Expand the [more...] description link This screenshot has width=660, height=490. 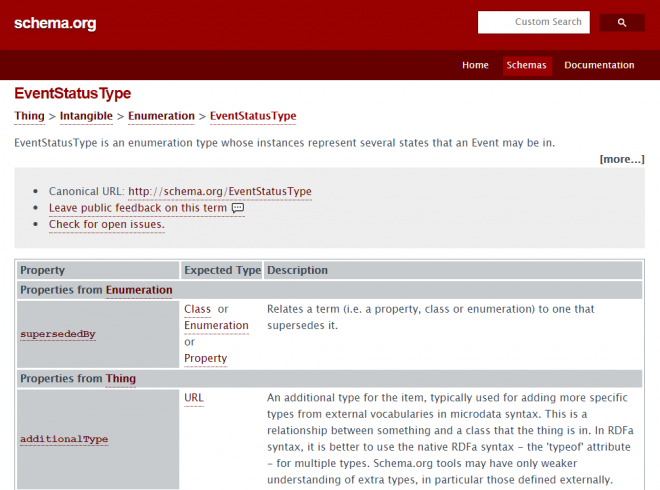(622, 159)
